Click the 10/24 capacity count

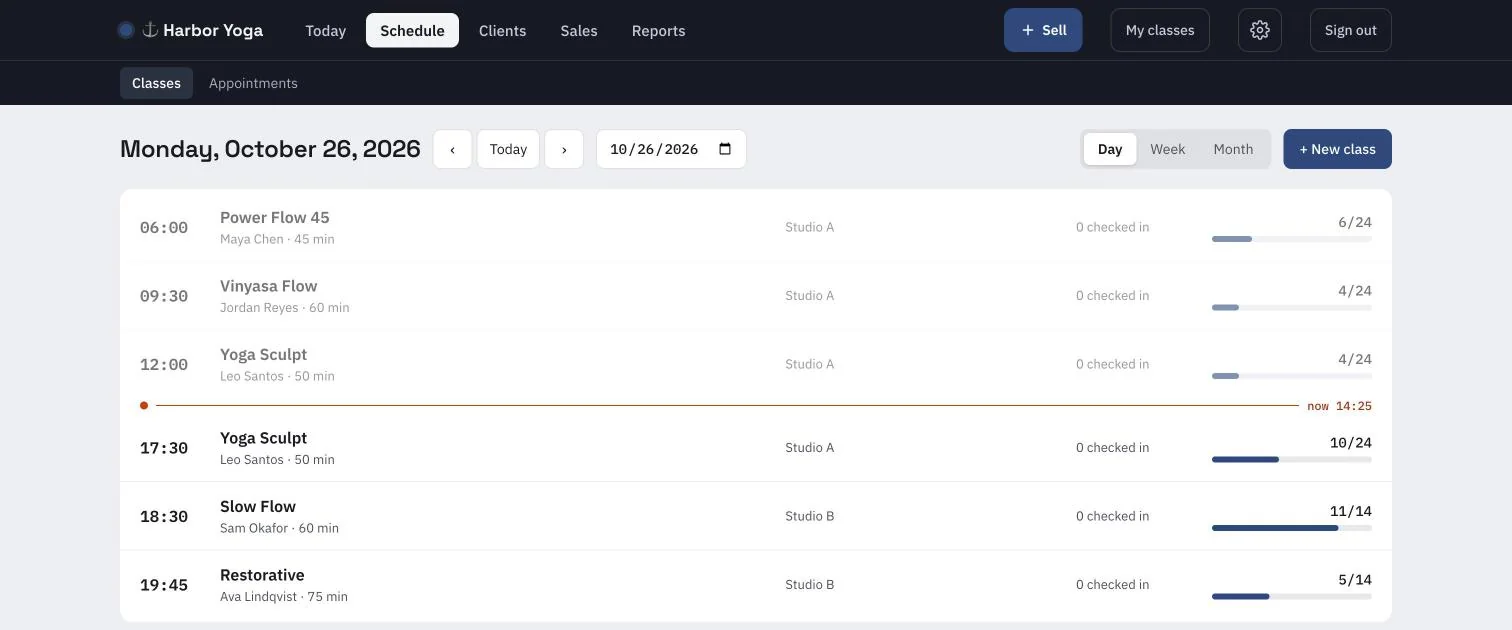click(x=1351, y=443)
